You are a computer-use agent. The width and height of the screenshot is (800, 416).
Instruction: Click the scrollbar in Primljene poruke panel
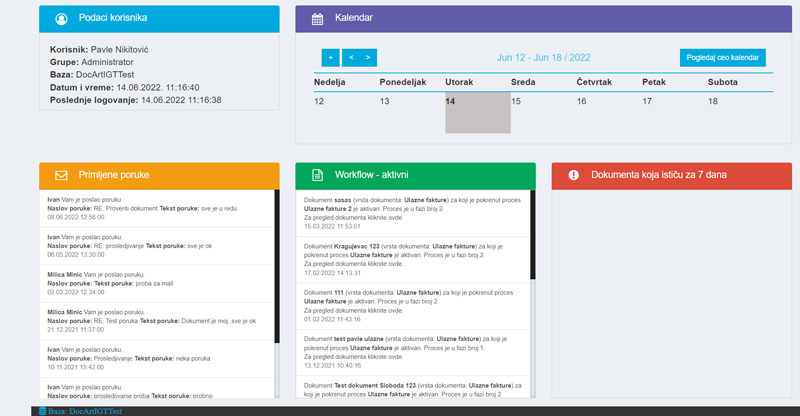coord(277,266)
